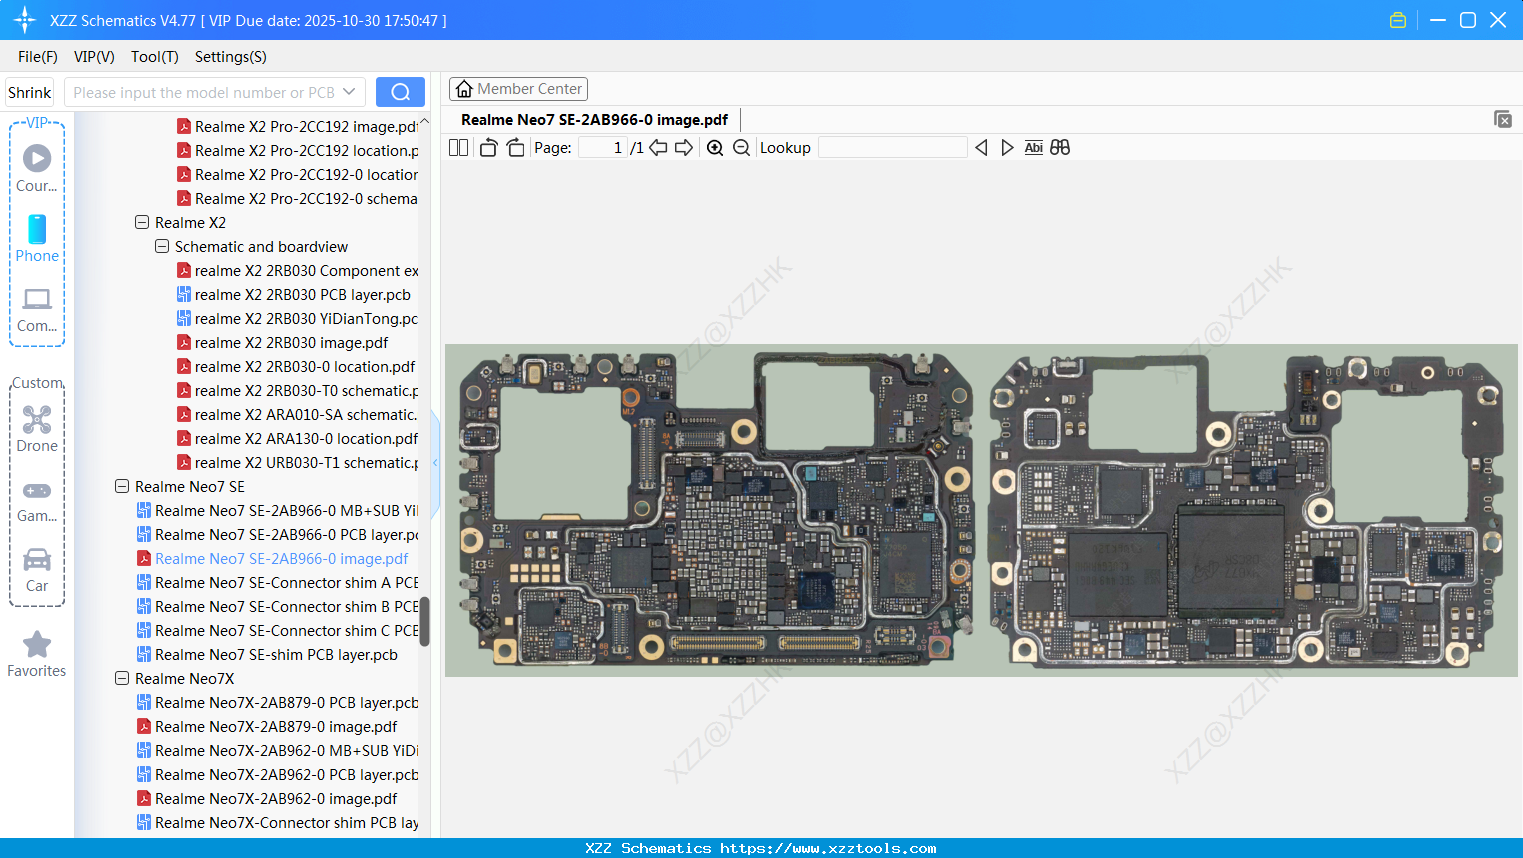Viewport: 1523px width, 858px height.
Task: Switch to dual page view
Action: [457, 147]
